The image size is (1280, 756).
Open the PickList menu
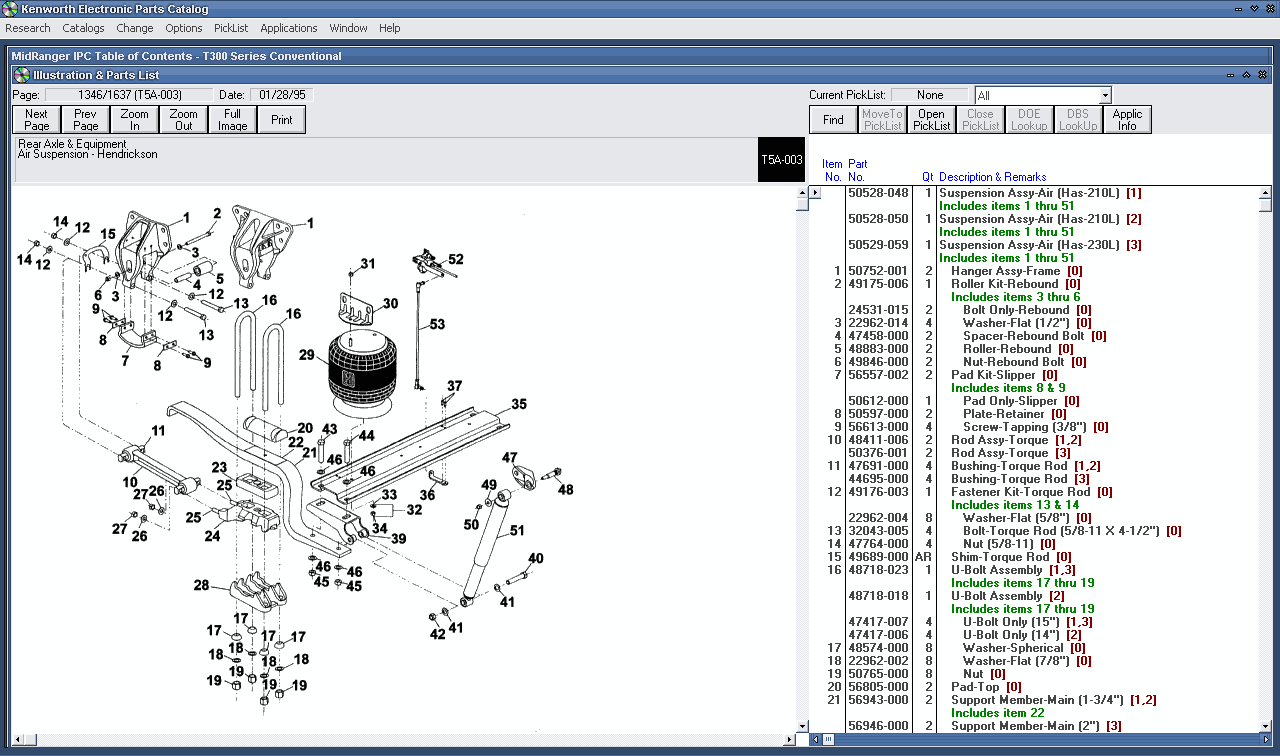coord(231,28)
